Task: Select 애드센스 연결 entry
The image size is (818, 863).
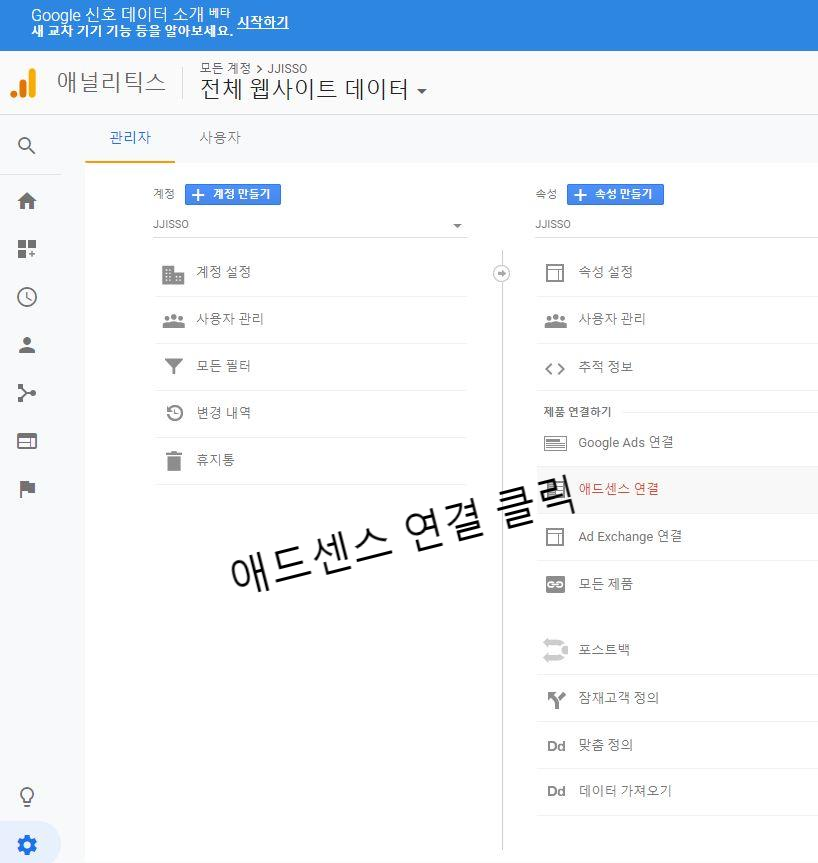Action: pos(677,490)
